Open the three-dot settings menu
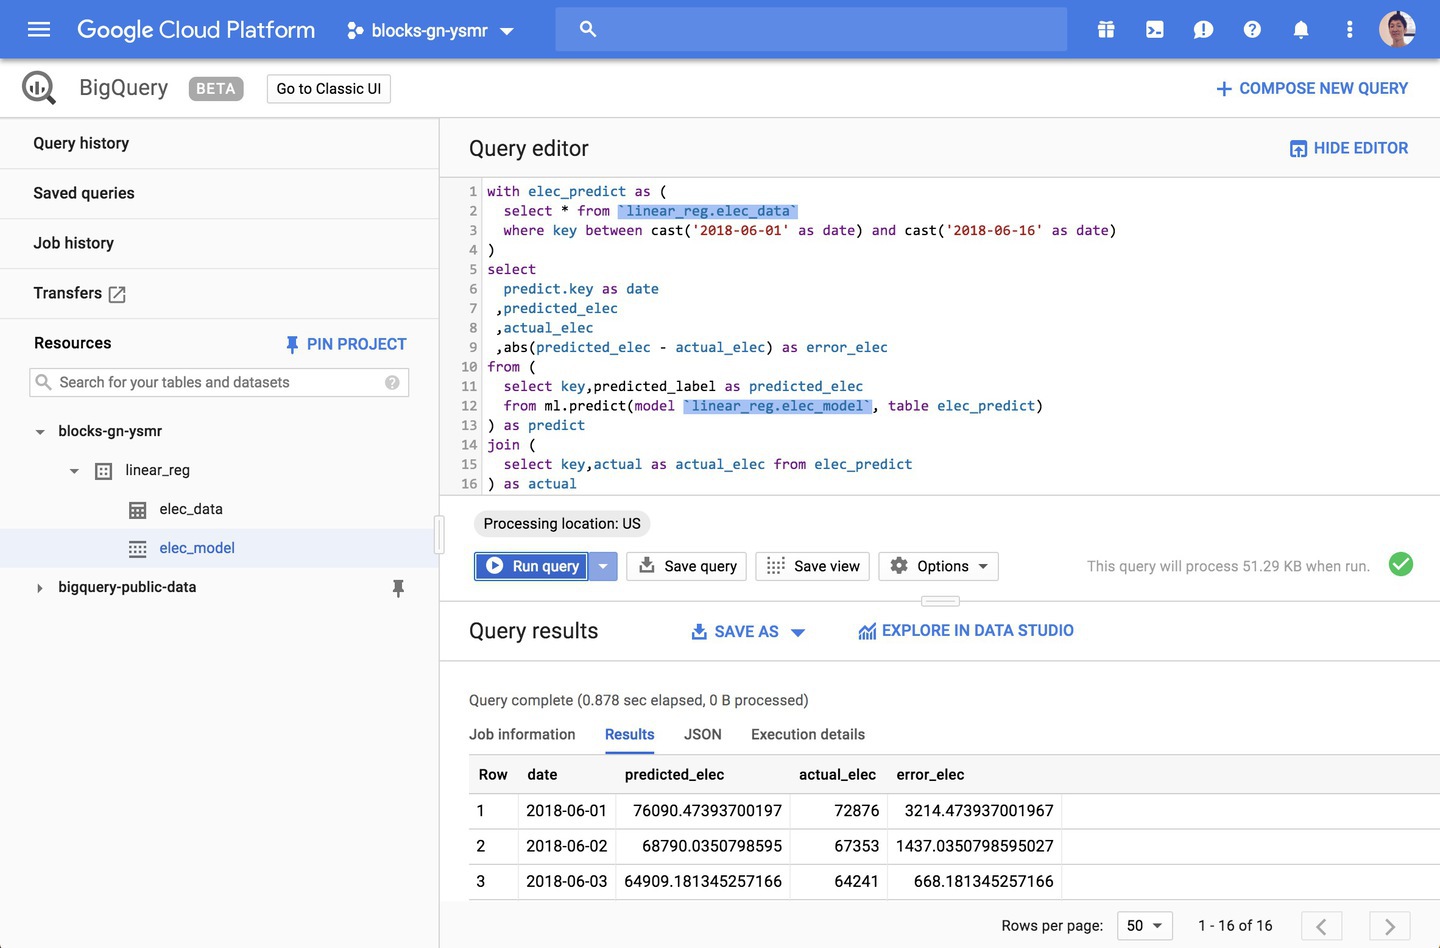Viewport: 1440px width, 948px height. 1350,30
